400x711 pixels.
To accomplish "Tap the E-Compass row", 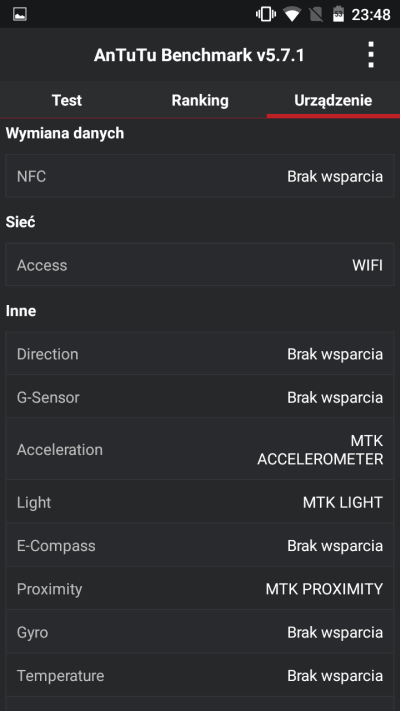I will tap(200, 545).
